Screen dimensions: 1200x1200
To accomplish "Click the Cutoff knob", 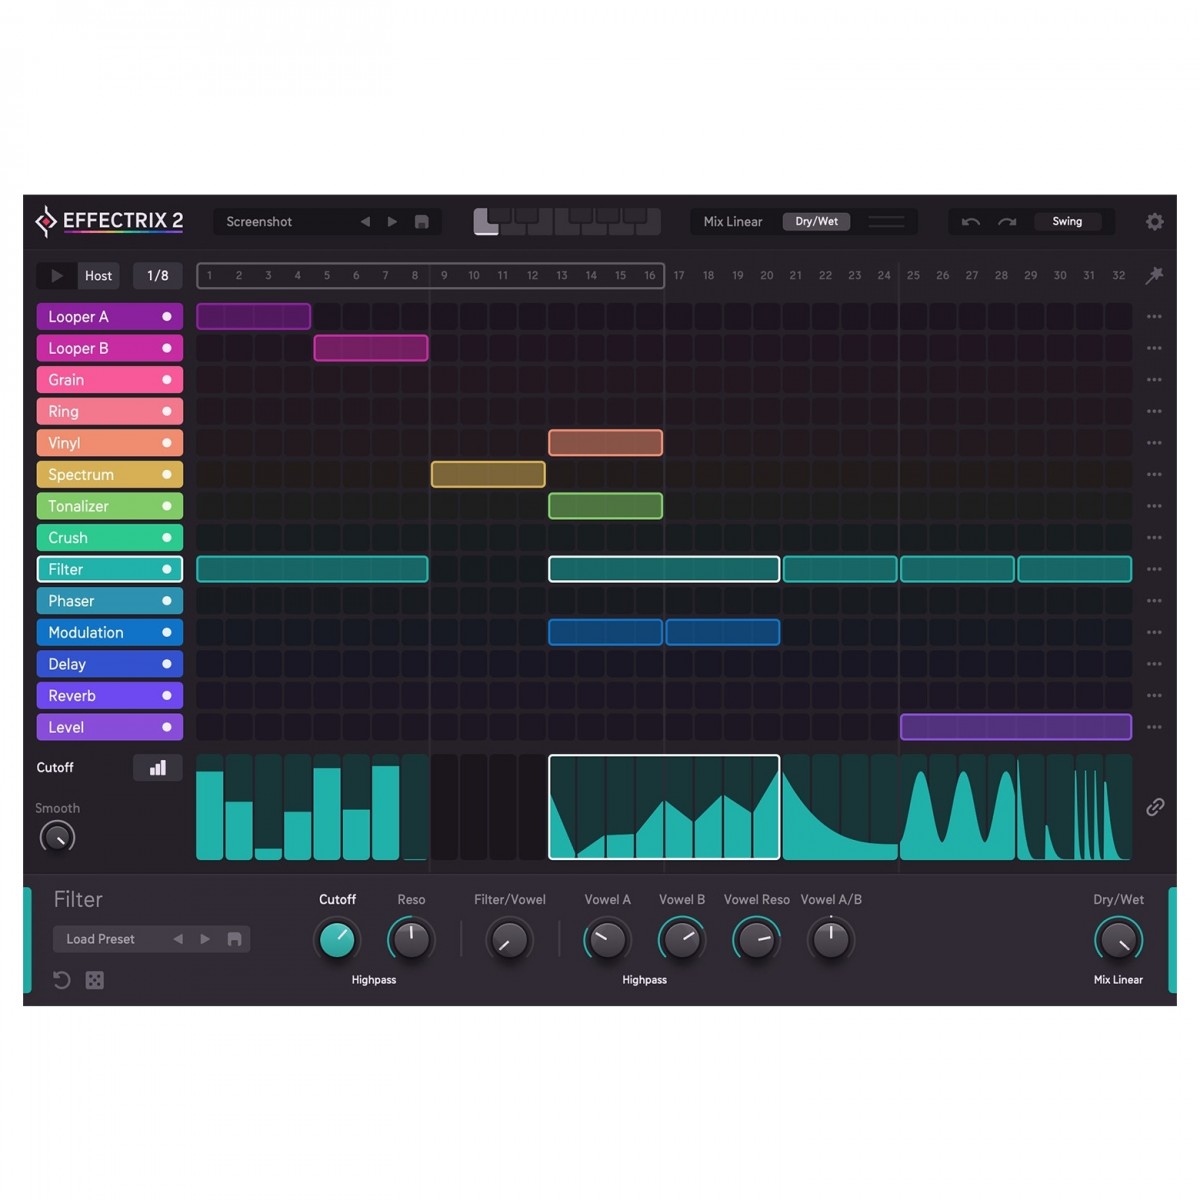I will [x=337, y=940].
